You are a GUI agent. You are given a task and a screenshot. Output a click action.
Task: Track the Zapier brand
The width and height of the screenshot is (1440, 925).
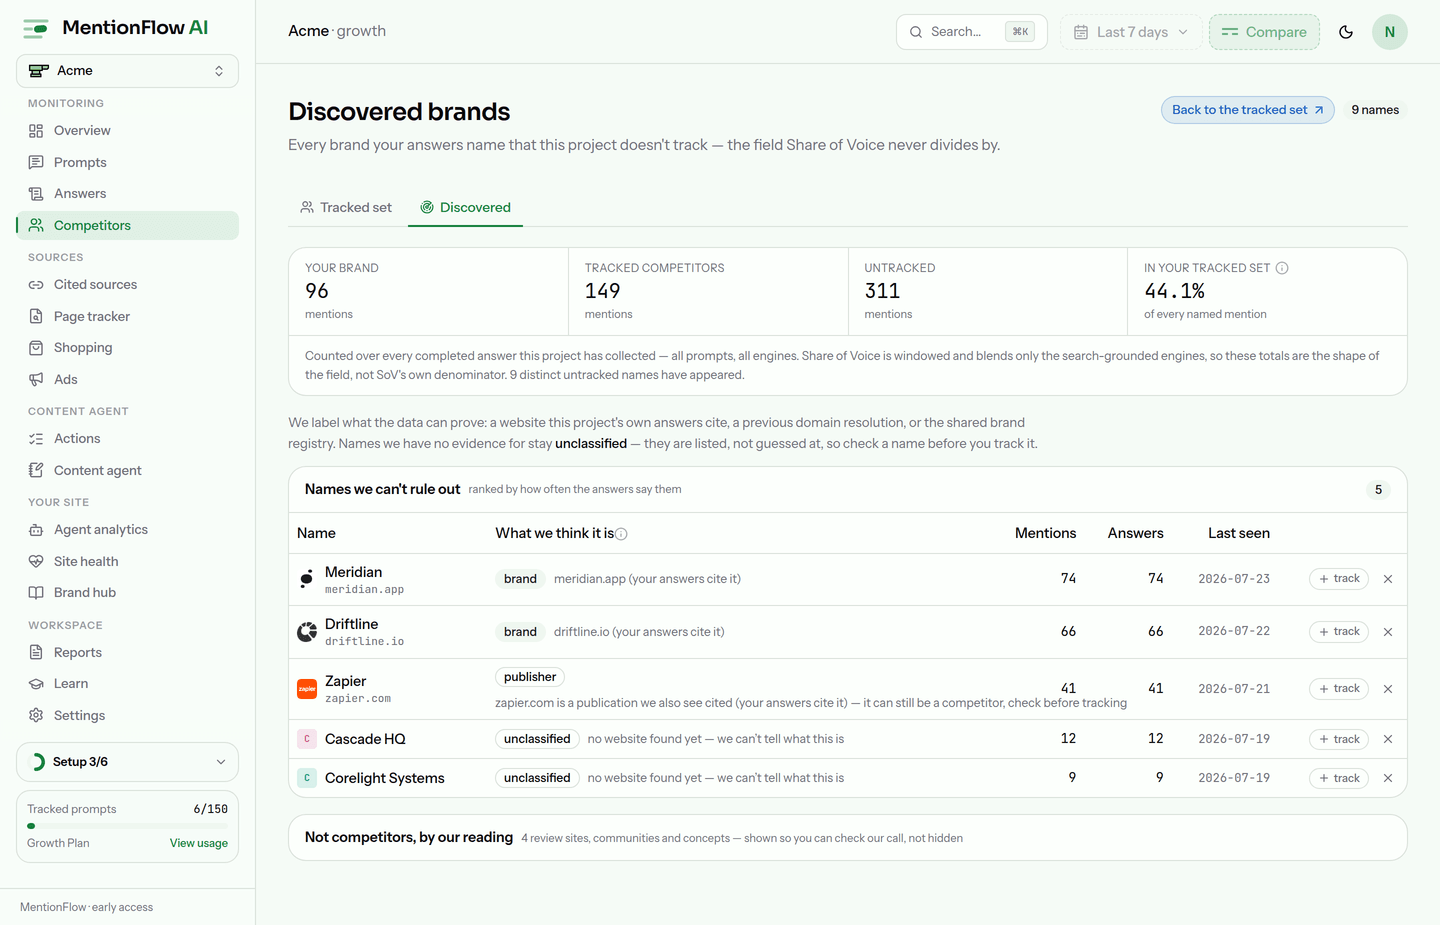1339,689
